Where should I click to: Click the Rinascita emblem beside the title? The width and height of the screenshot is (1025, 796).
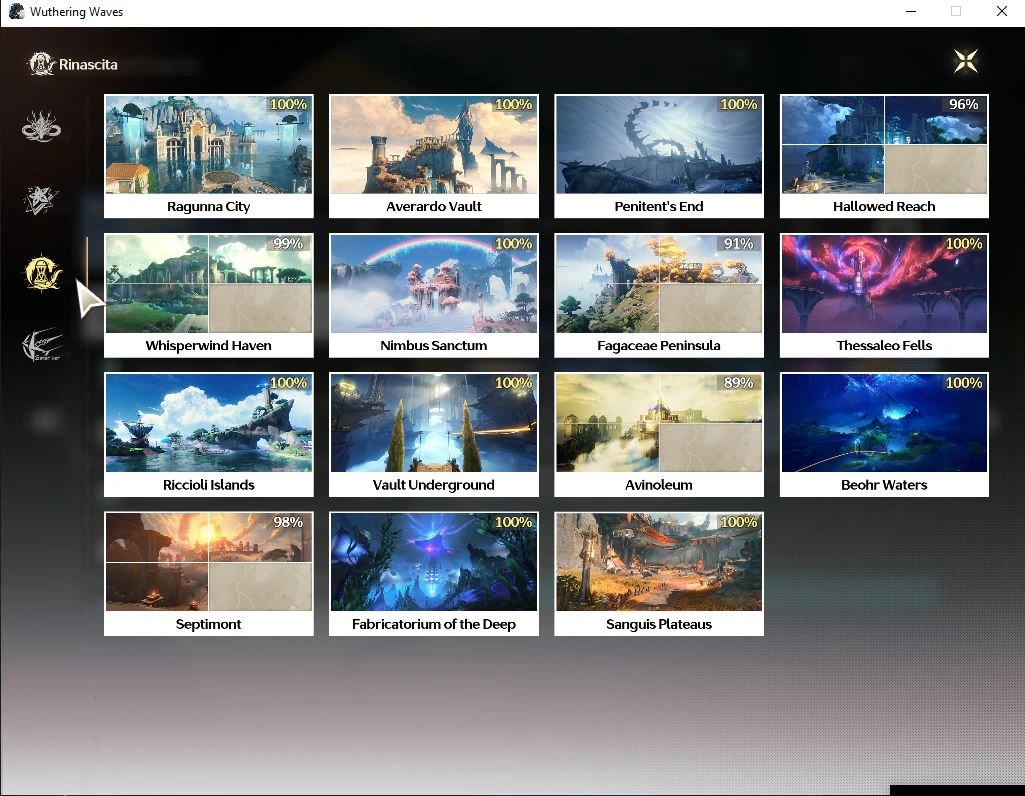[x=41, y=64]
